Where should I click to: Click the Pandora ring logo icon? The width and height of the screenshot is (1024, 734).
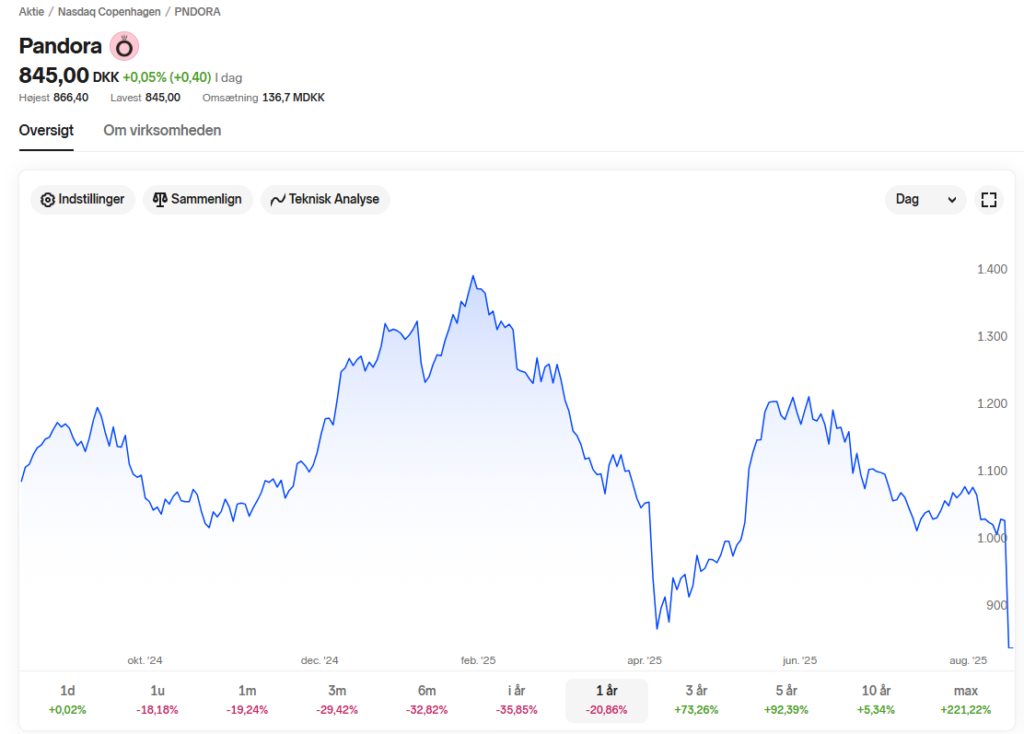coord(124,46)
